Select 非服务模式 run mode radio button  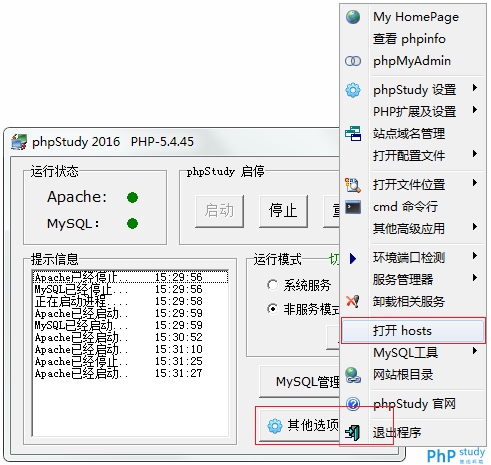click(x=272, y=309)
